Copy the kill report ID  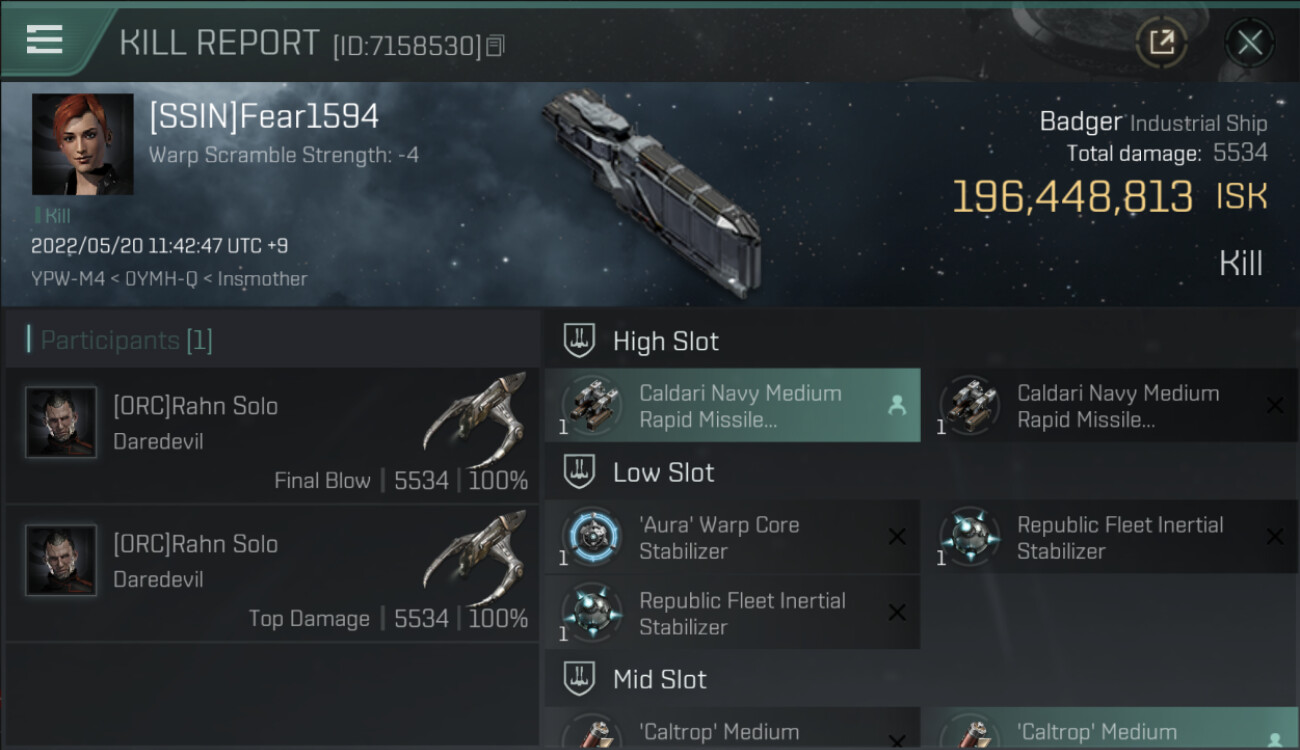[496, 46]
